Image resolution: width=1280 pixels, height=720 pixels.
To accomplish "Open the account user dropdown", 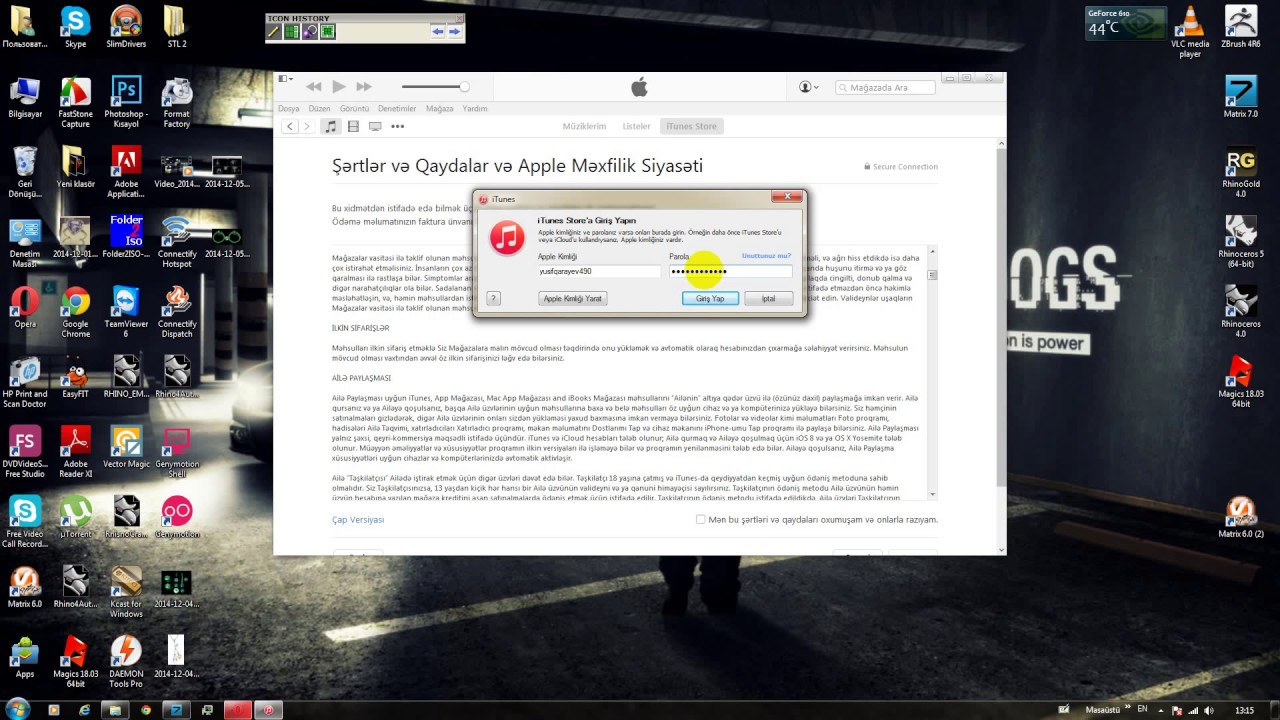I will 809,87.
